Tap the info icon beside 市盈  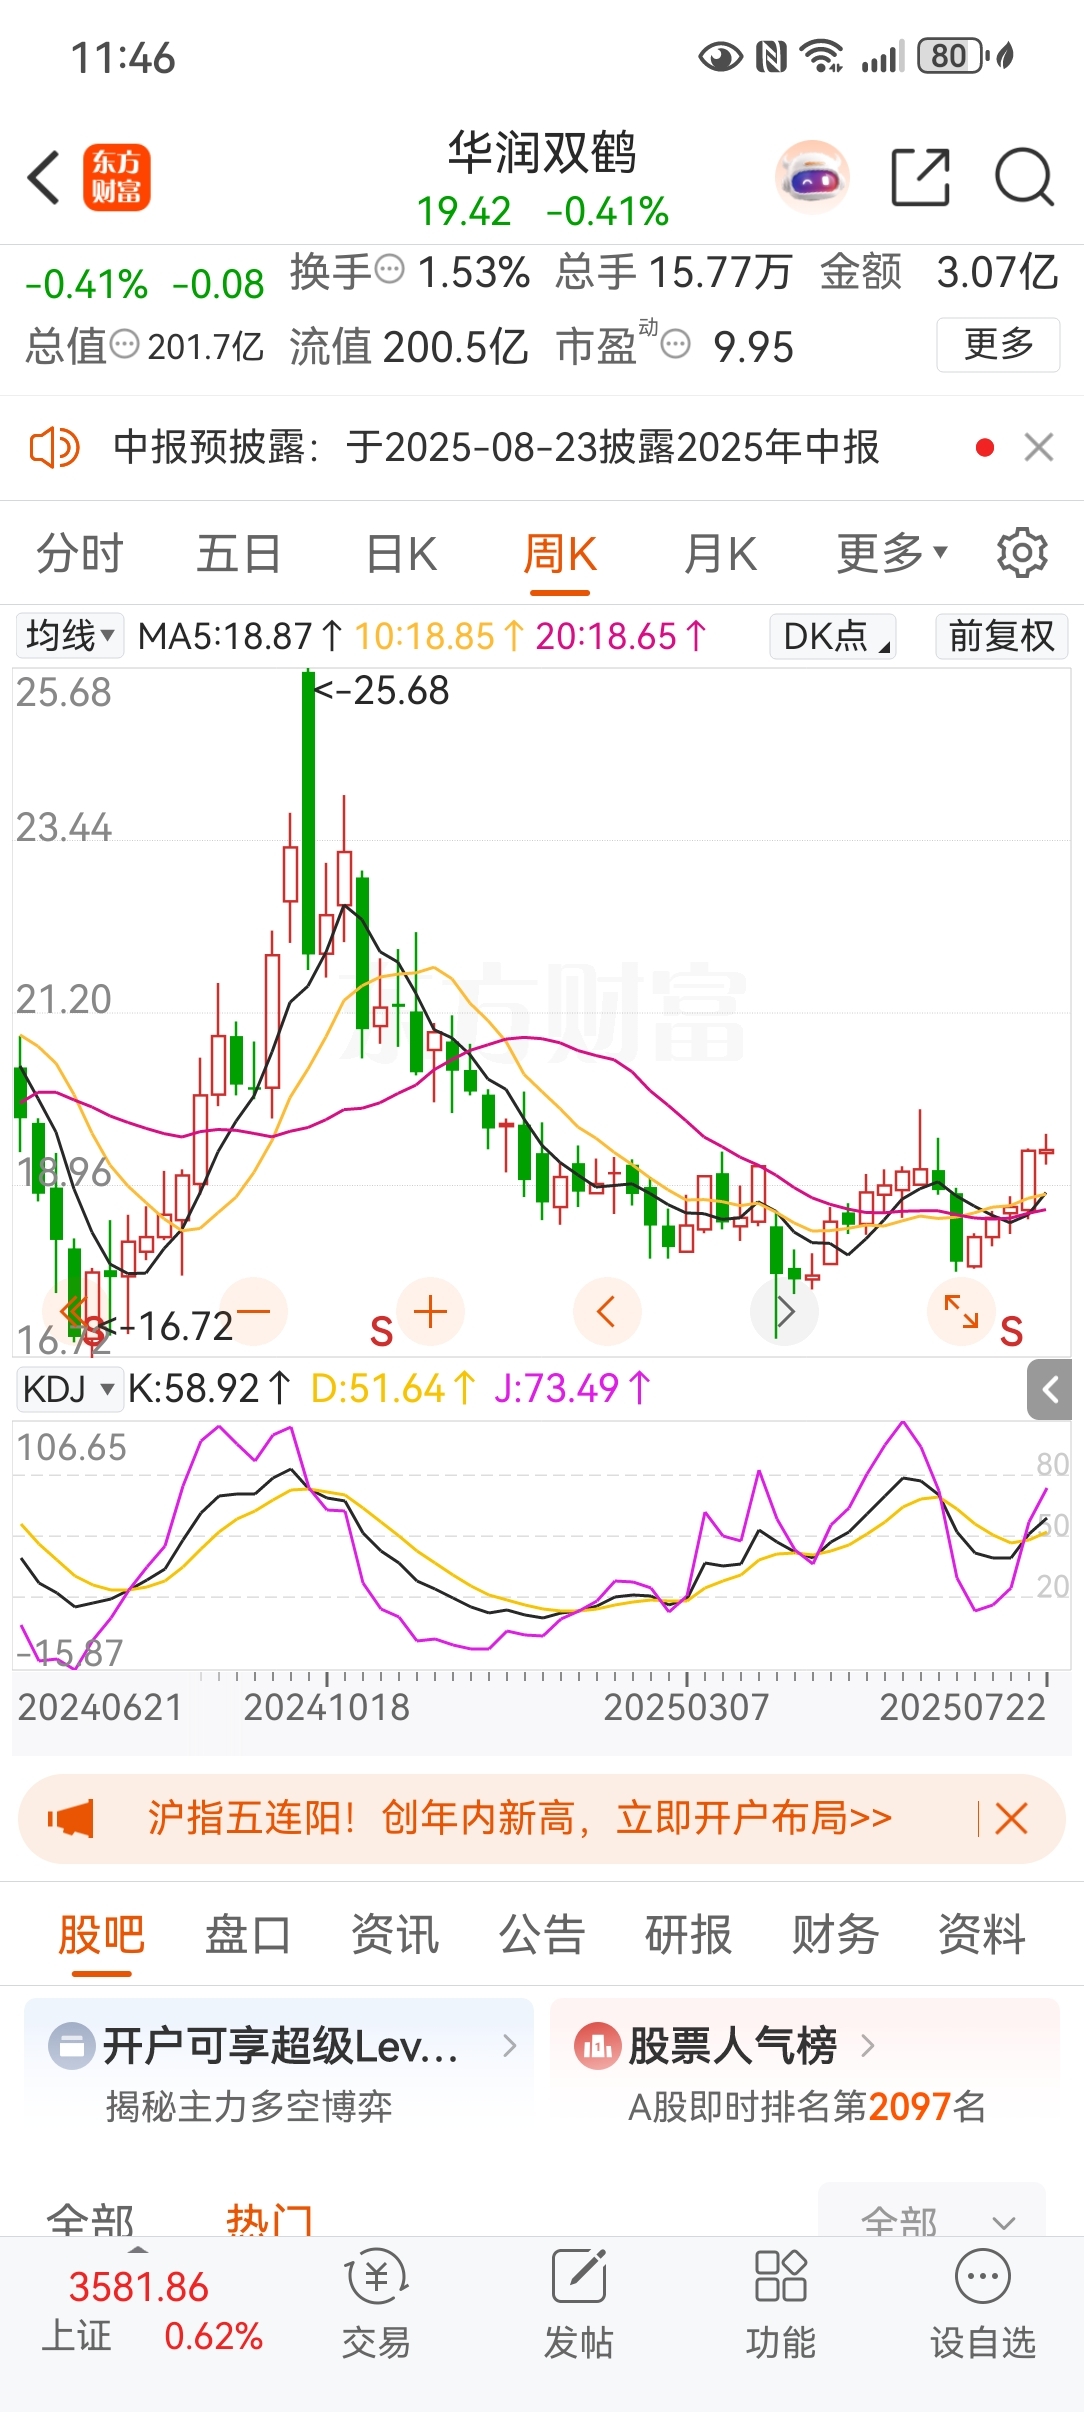click(x=676, y=345)
